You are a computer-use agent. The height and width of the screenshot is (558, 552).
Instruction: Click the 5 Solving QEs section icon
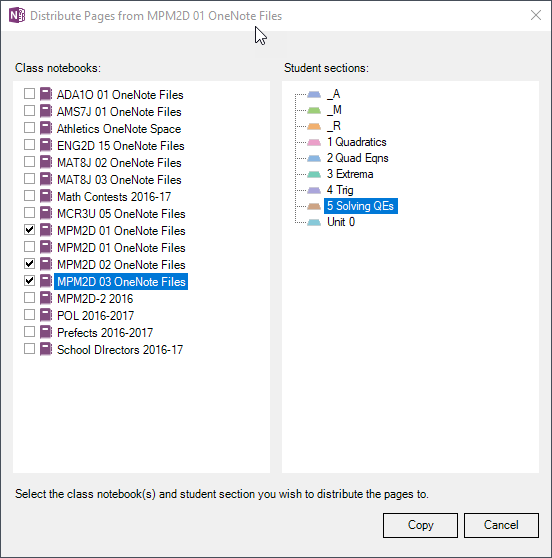314,206
